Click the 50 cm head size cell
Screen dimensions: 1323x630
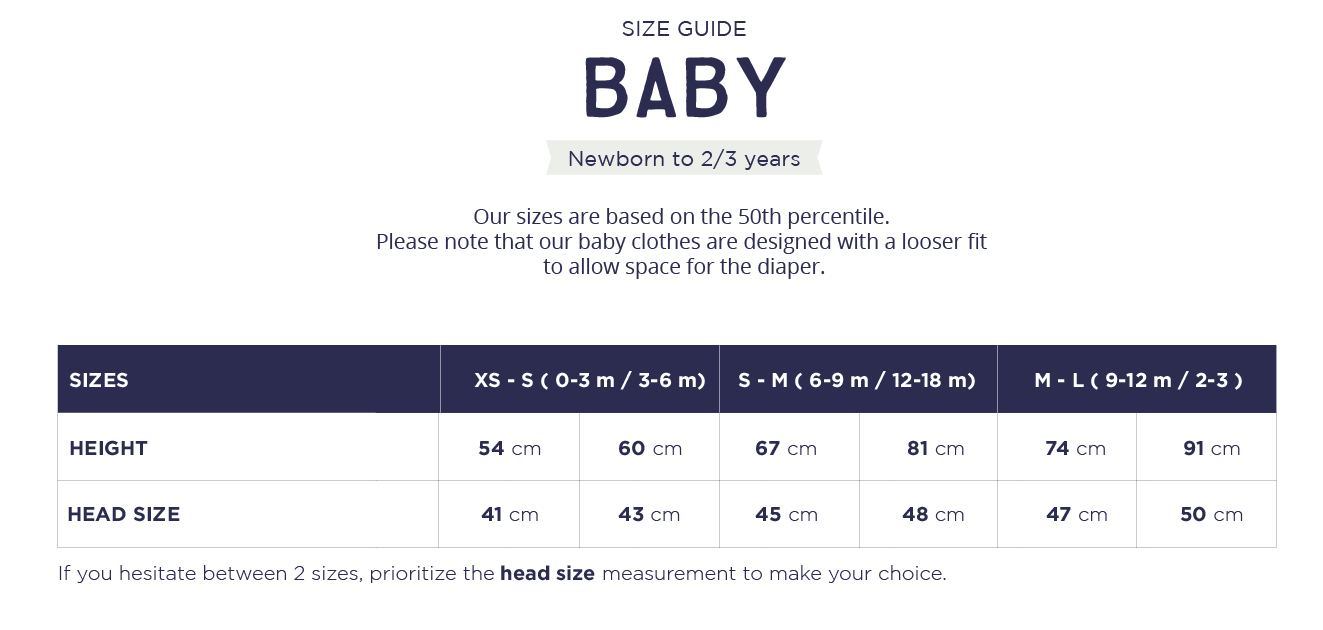[1206, 514]
